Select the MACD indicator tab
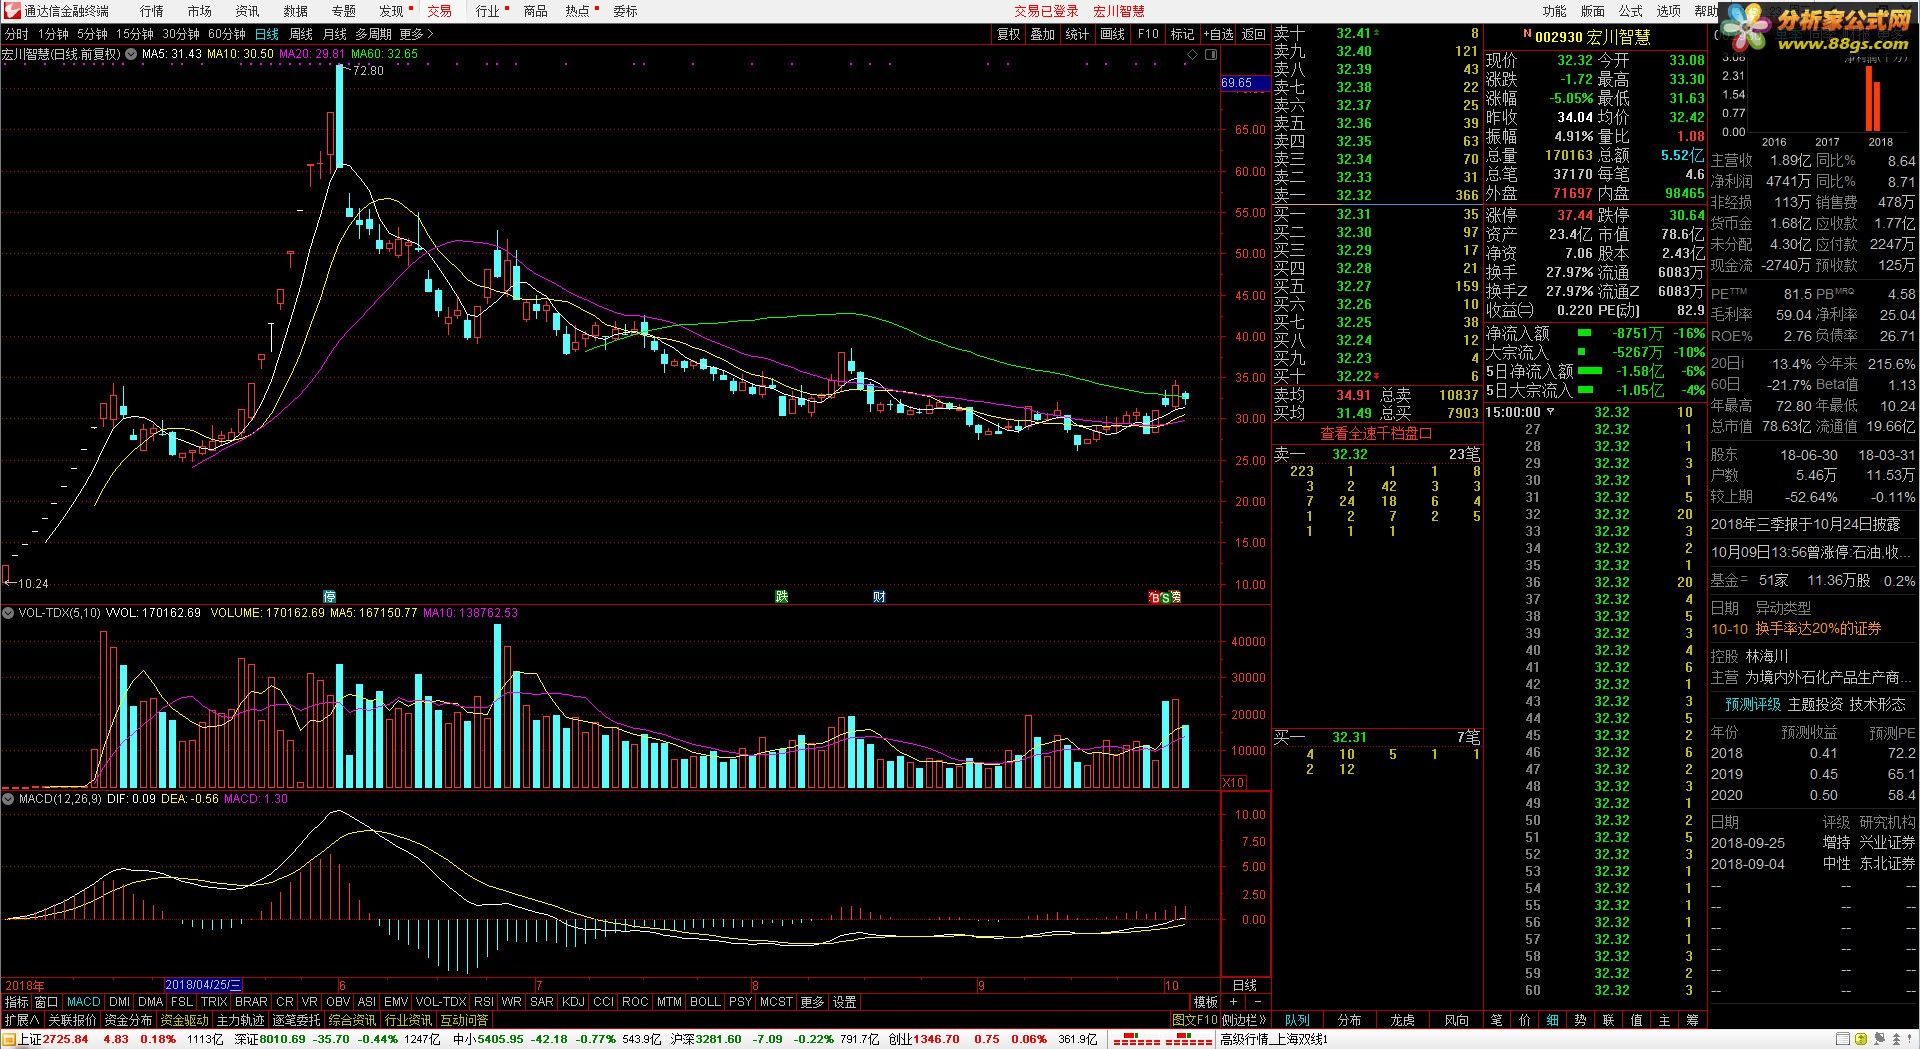This screenshot has width=1920, height=1049. 83,1002
